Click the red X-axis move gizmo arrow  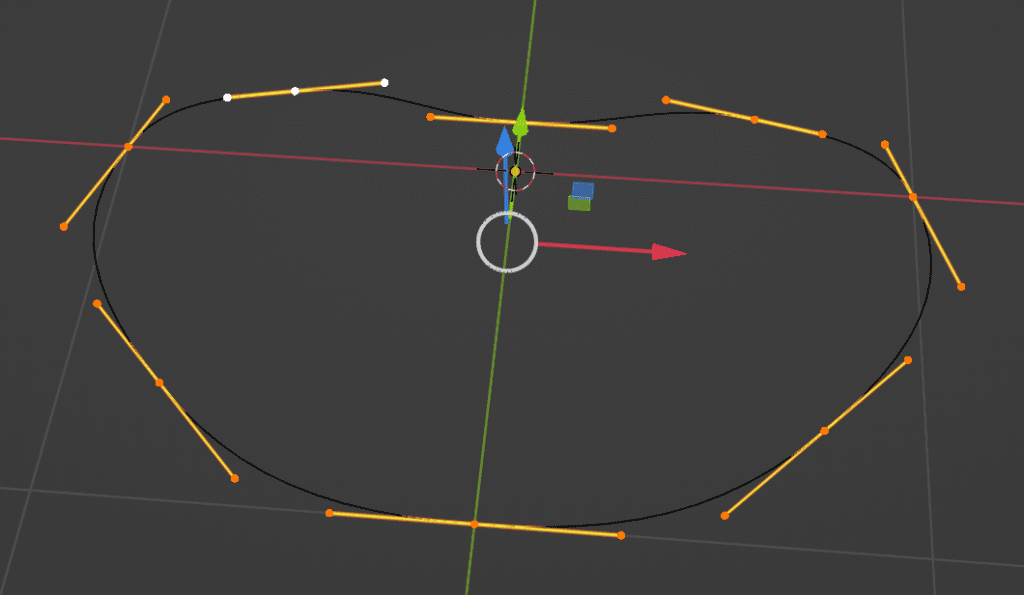[x=669, y=252]
